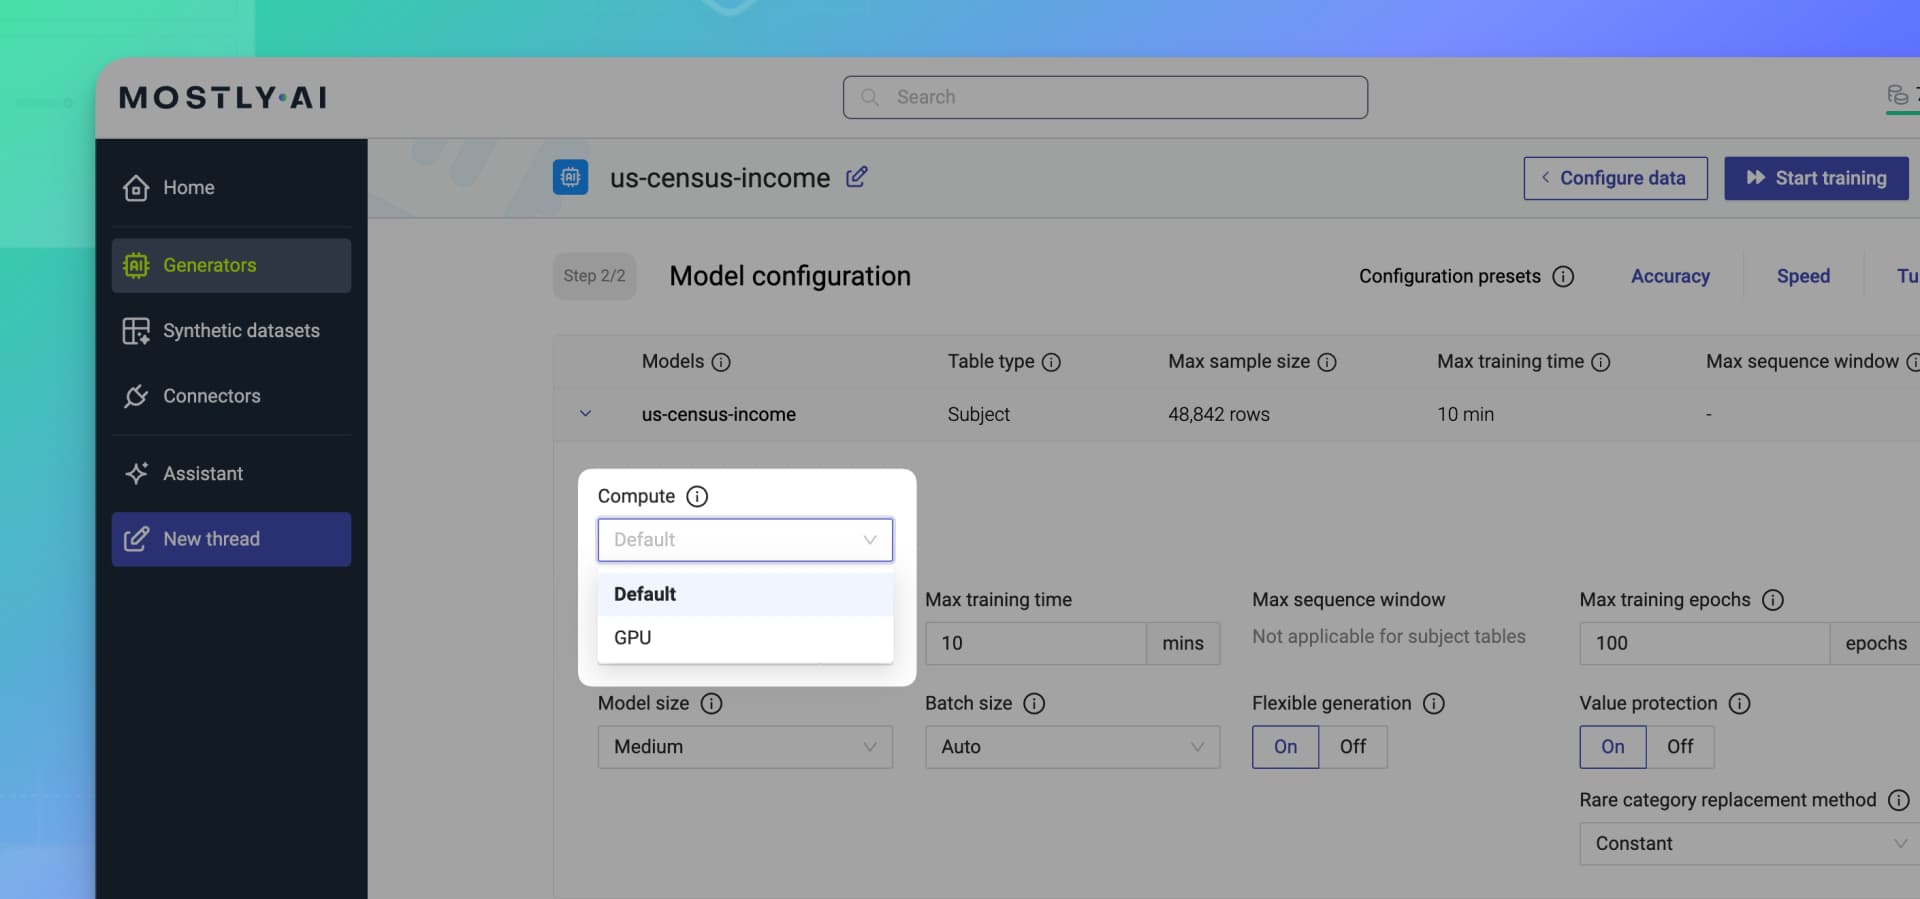Click the edit pencil next to us-census-income
This screenshot has width=1920, height=899.
click(857, 177)
